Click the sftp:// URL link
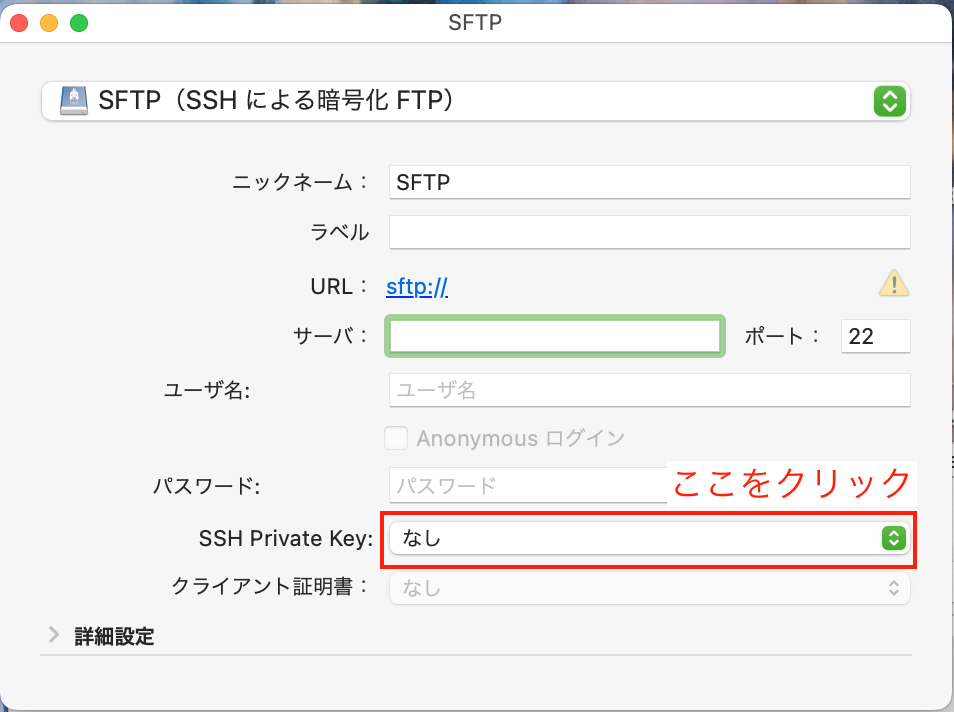 point(417,286)
